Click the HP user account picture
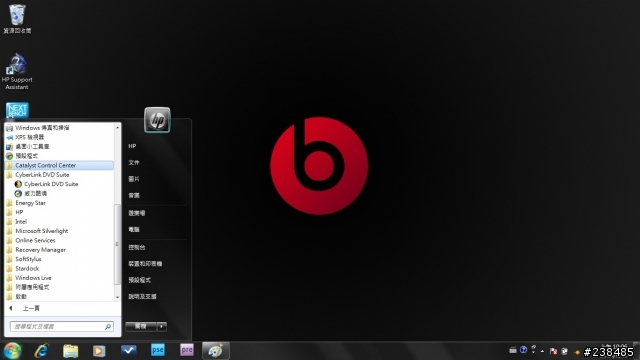Viewport: 640px width, 360px height. click(157, 120)
